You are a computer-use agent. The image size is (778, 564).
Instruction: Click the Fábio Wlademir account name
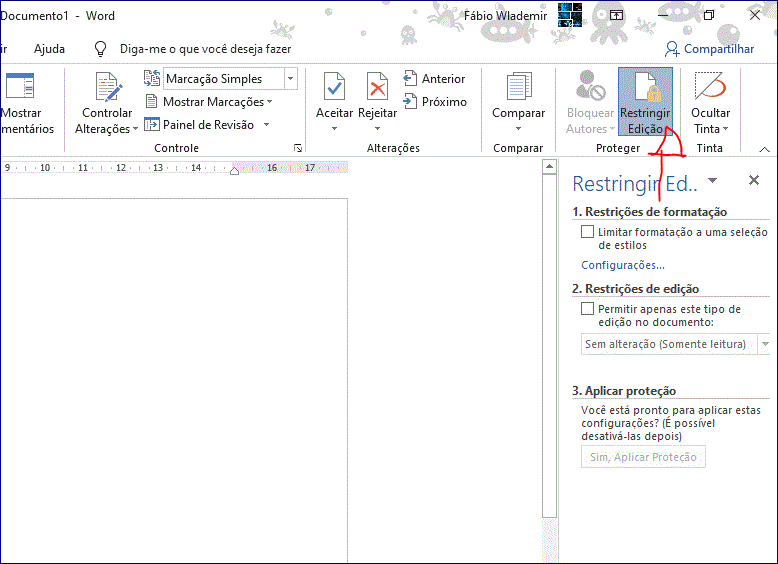tap(505, 16)
